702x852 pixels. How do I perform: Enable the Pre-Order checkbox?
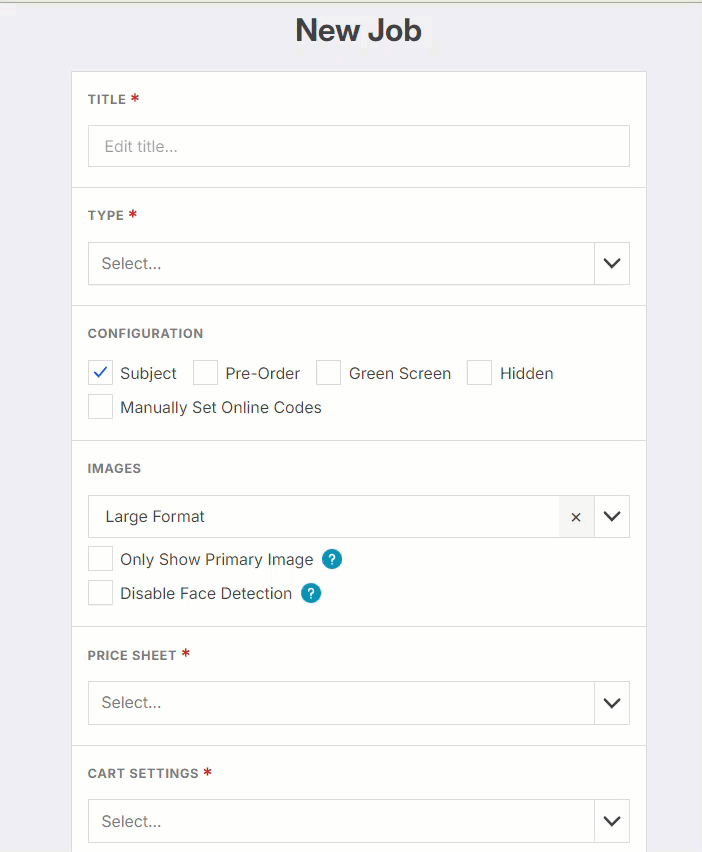206,373
